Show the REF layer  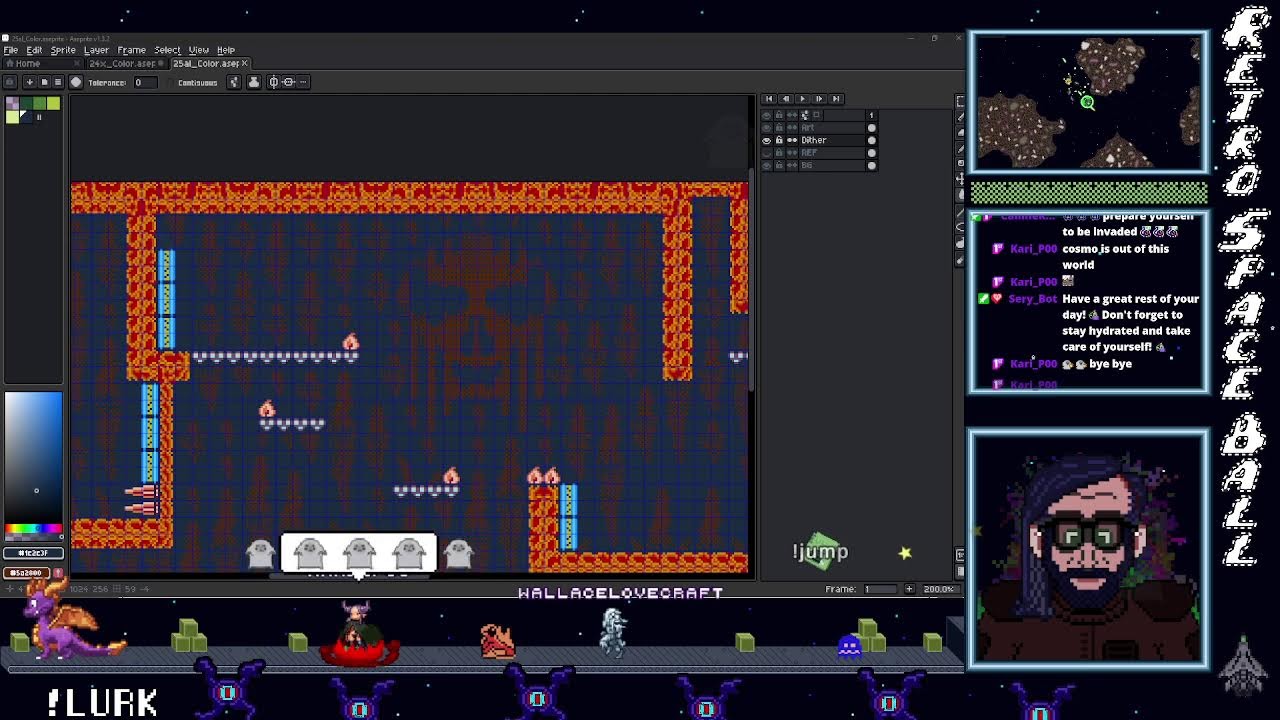point(767,153)
